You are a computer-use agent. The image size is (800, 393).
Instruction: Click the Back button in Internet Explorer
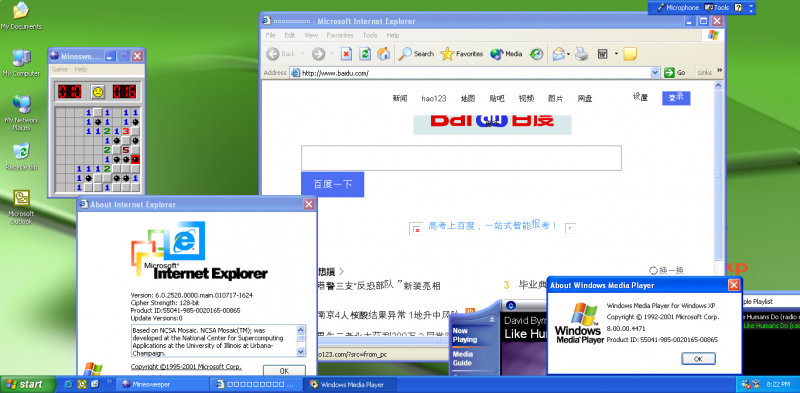click(281, 54)
